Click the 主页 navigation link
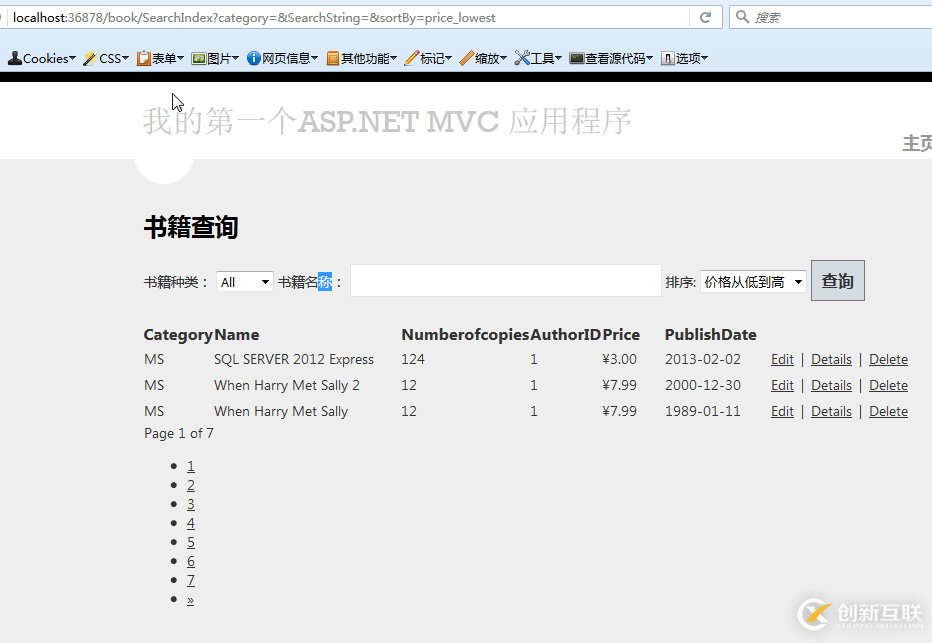Viewport: 932px width, 643px height. [x=917, y=142]
